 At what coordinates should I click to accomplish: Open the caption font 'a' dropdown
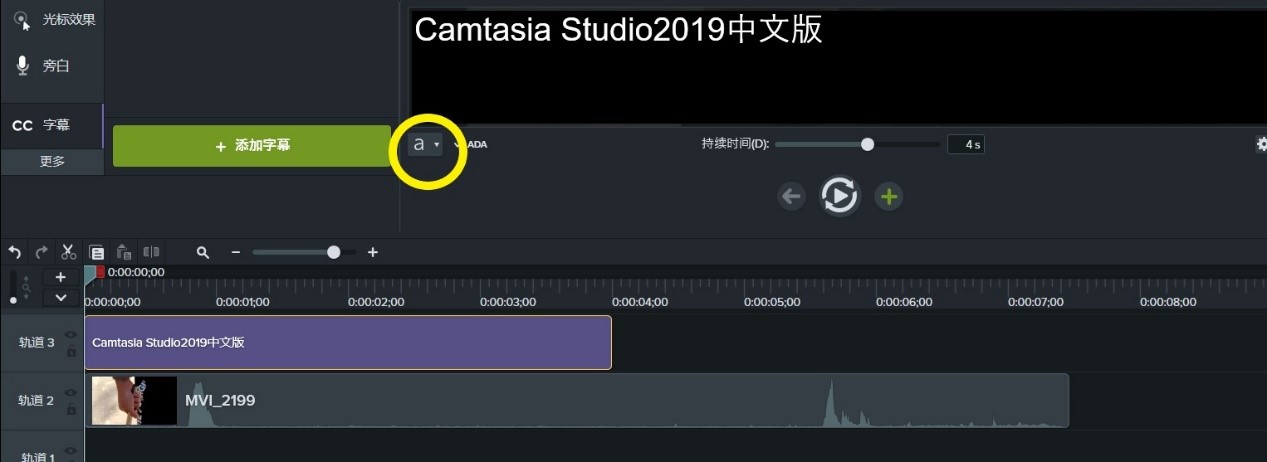pos(425,145)
